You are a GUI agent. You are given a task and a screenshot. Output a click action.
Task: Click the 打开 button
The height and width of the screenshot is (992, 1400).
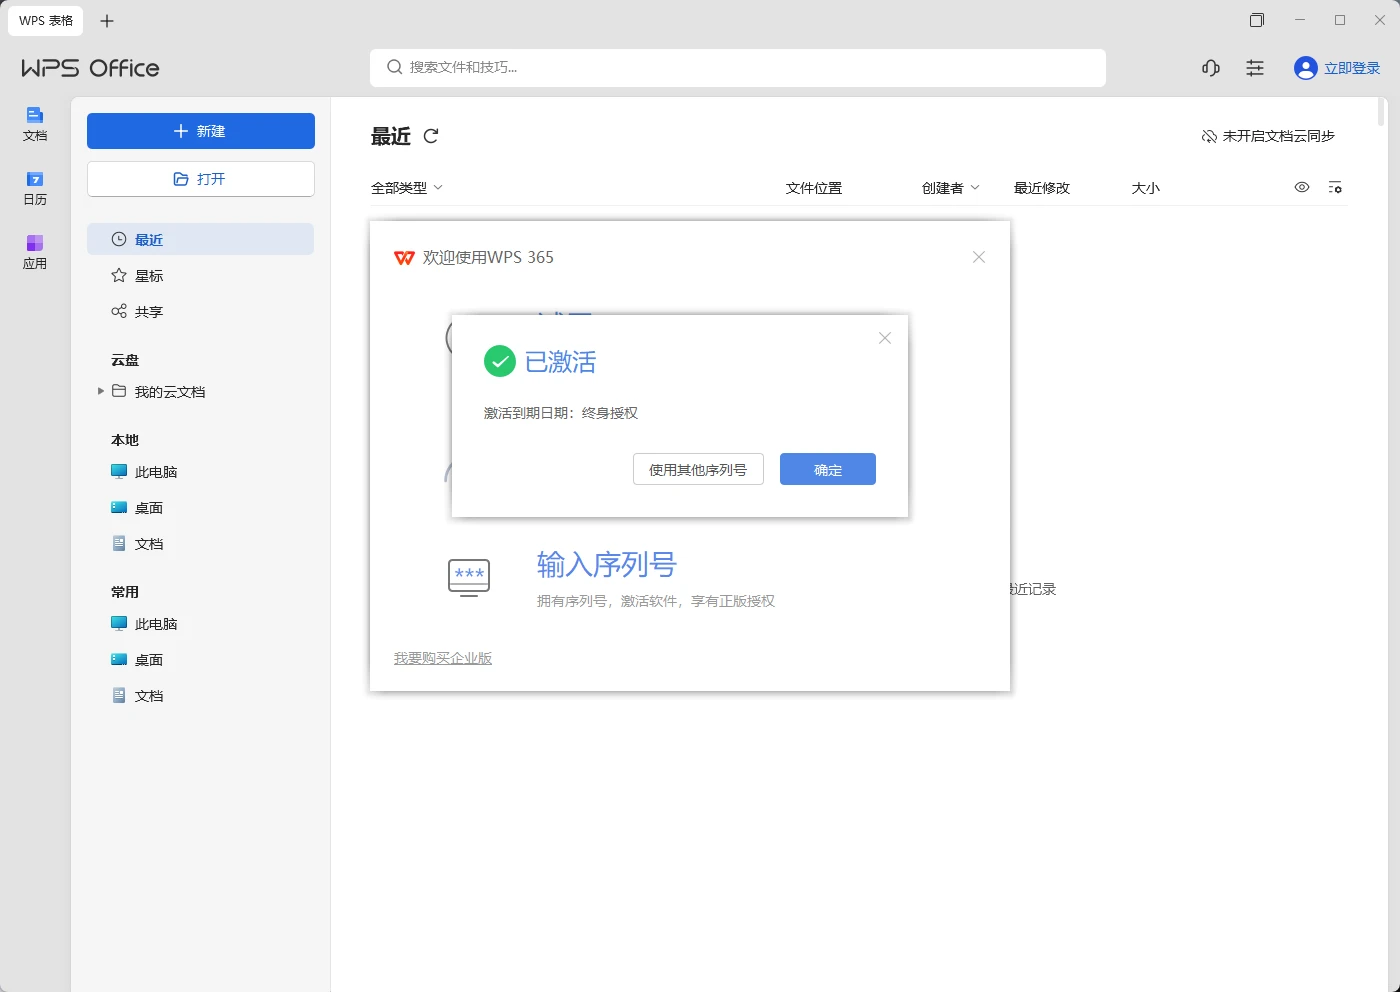(201, 179)
